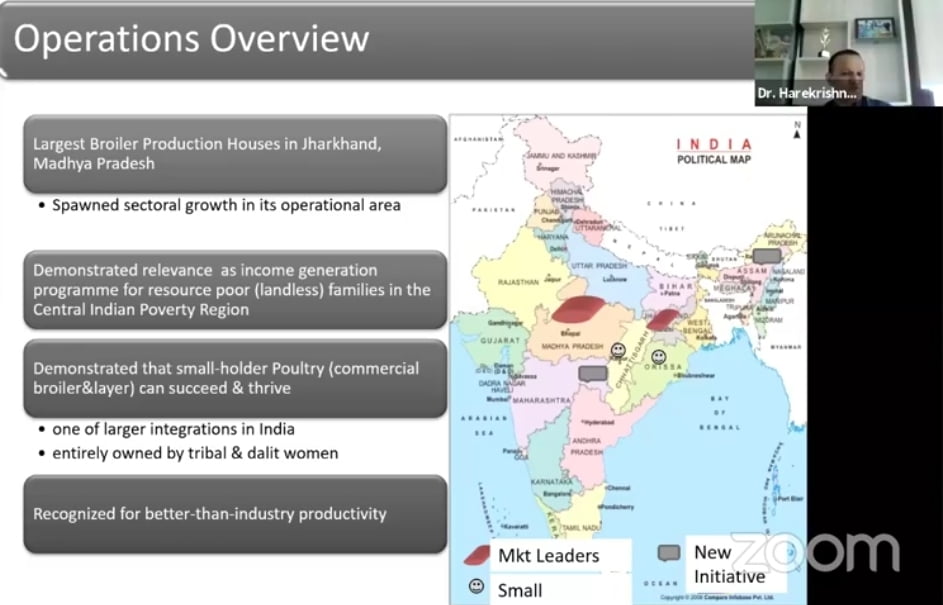Click the red Mkt Leaders legend icon
This screenshot has height=605, width=943.
[x=478, y=554]
